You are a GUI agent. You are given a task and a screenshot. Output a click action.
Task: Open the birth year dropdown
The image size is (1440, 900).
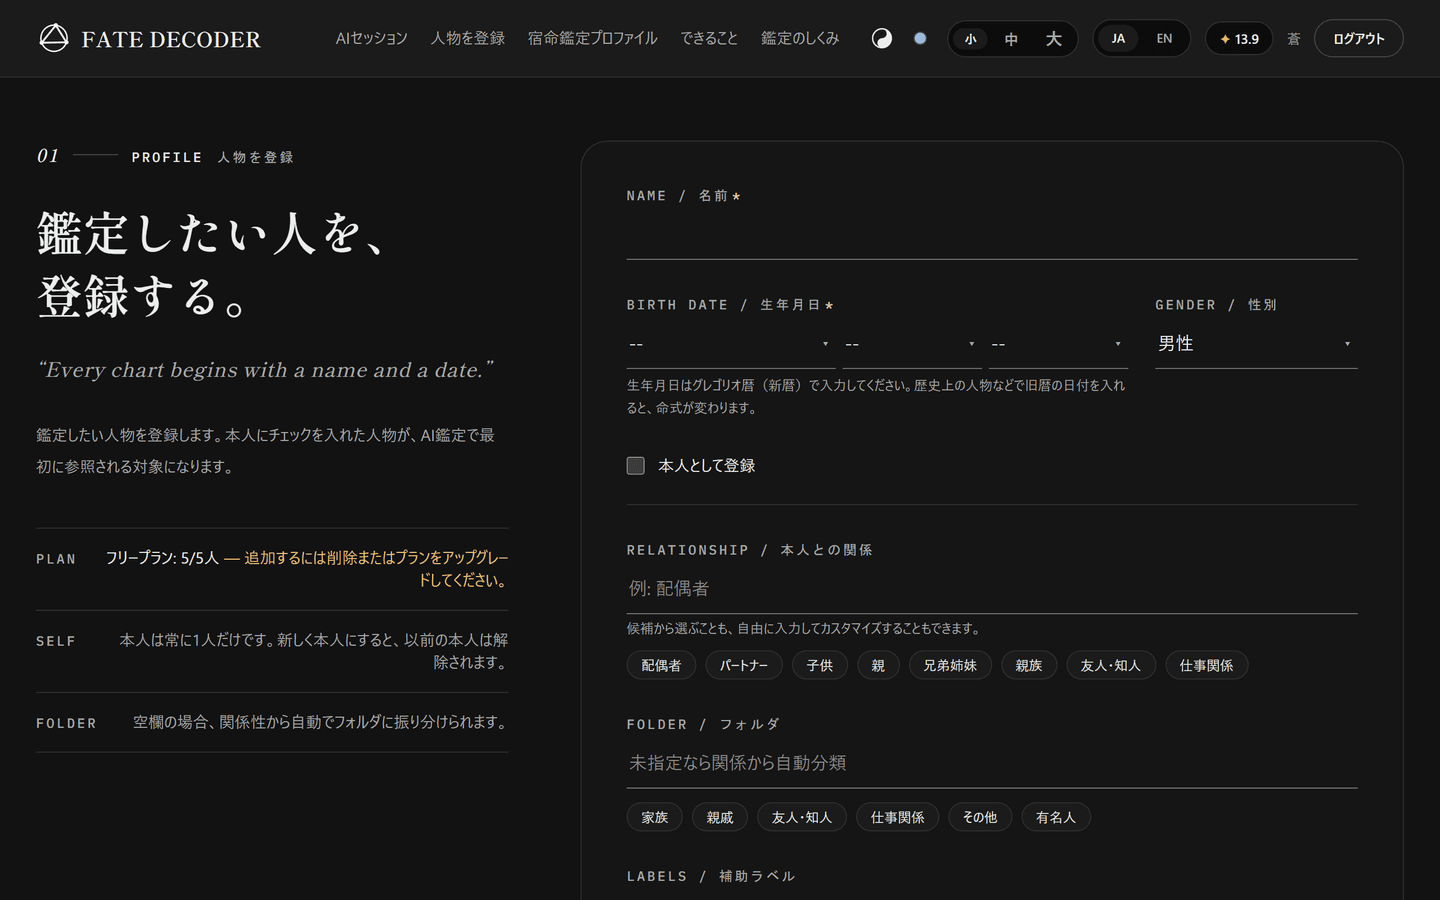(x=731, y=344)
